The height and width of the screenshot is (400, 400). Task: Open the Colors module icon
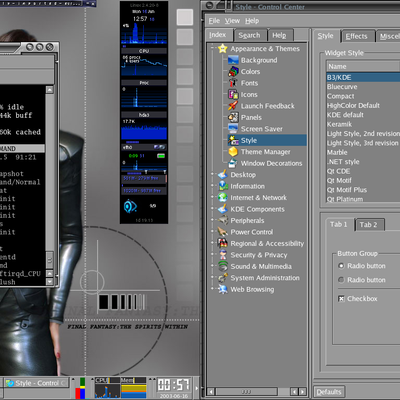pos(233,71)
